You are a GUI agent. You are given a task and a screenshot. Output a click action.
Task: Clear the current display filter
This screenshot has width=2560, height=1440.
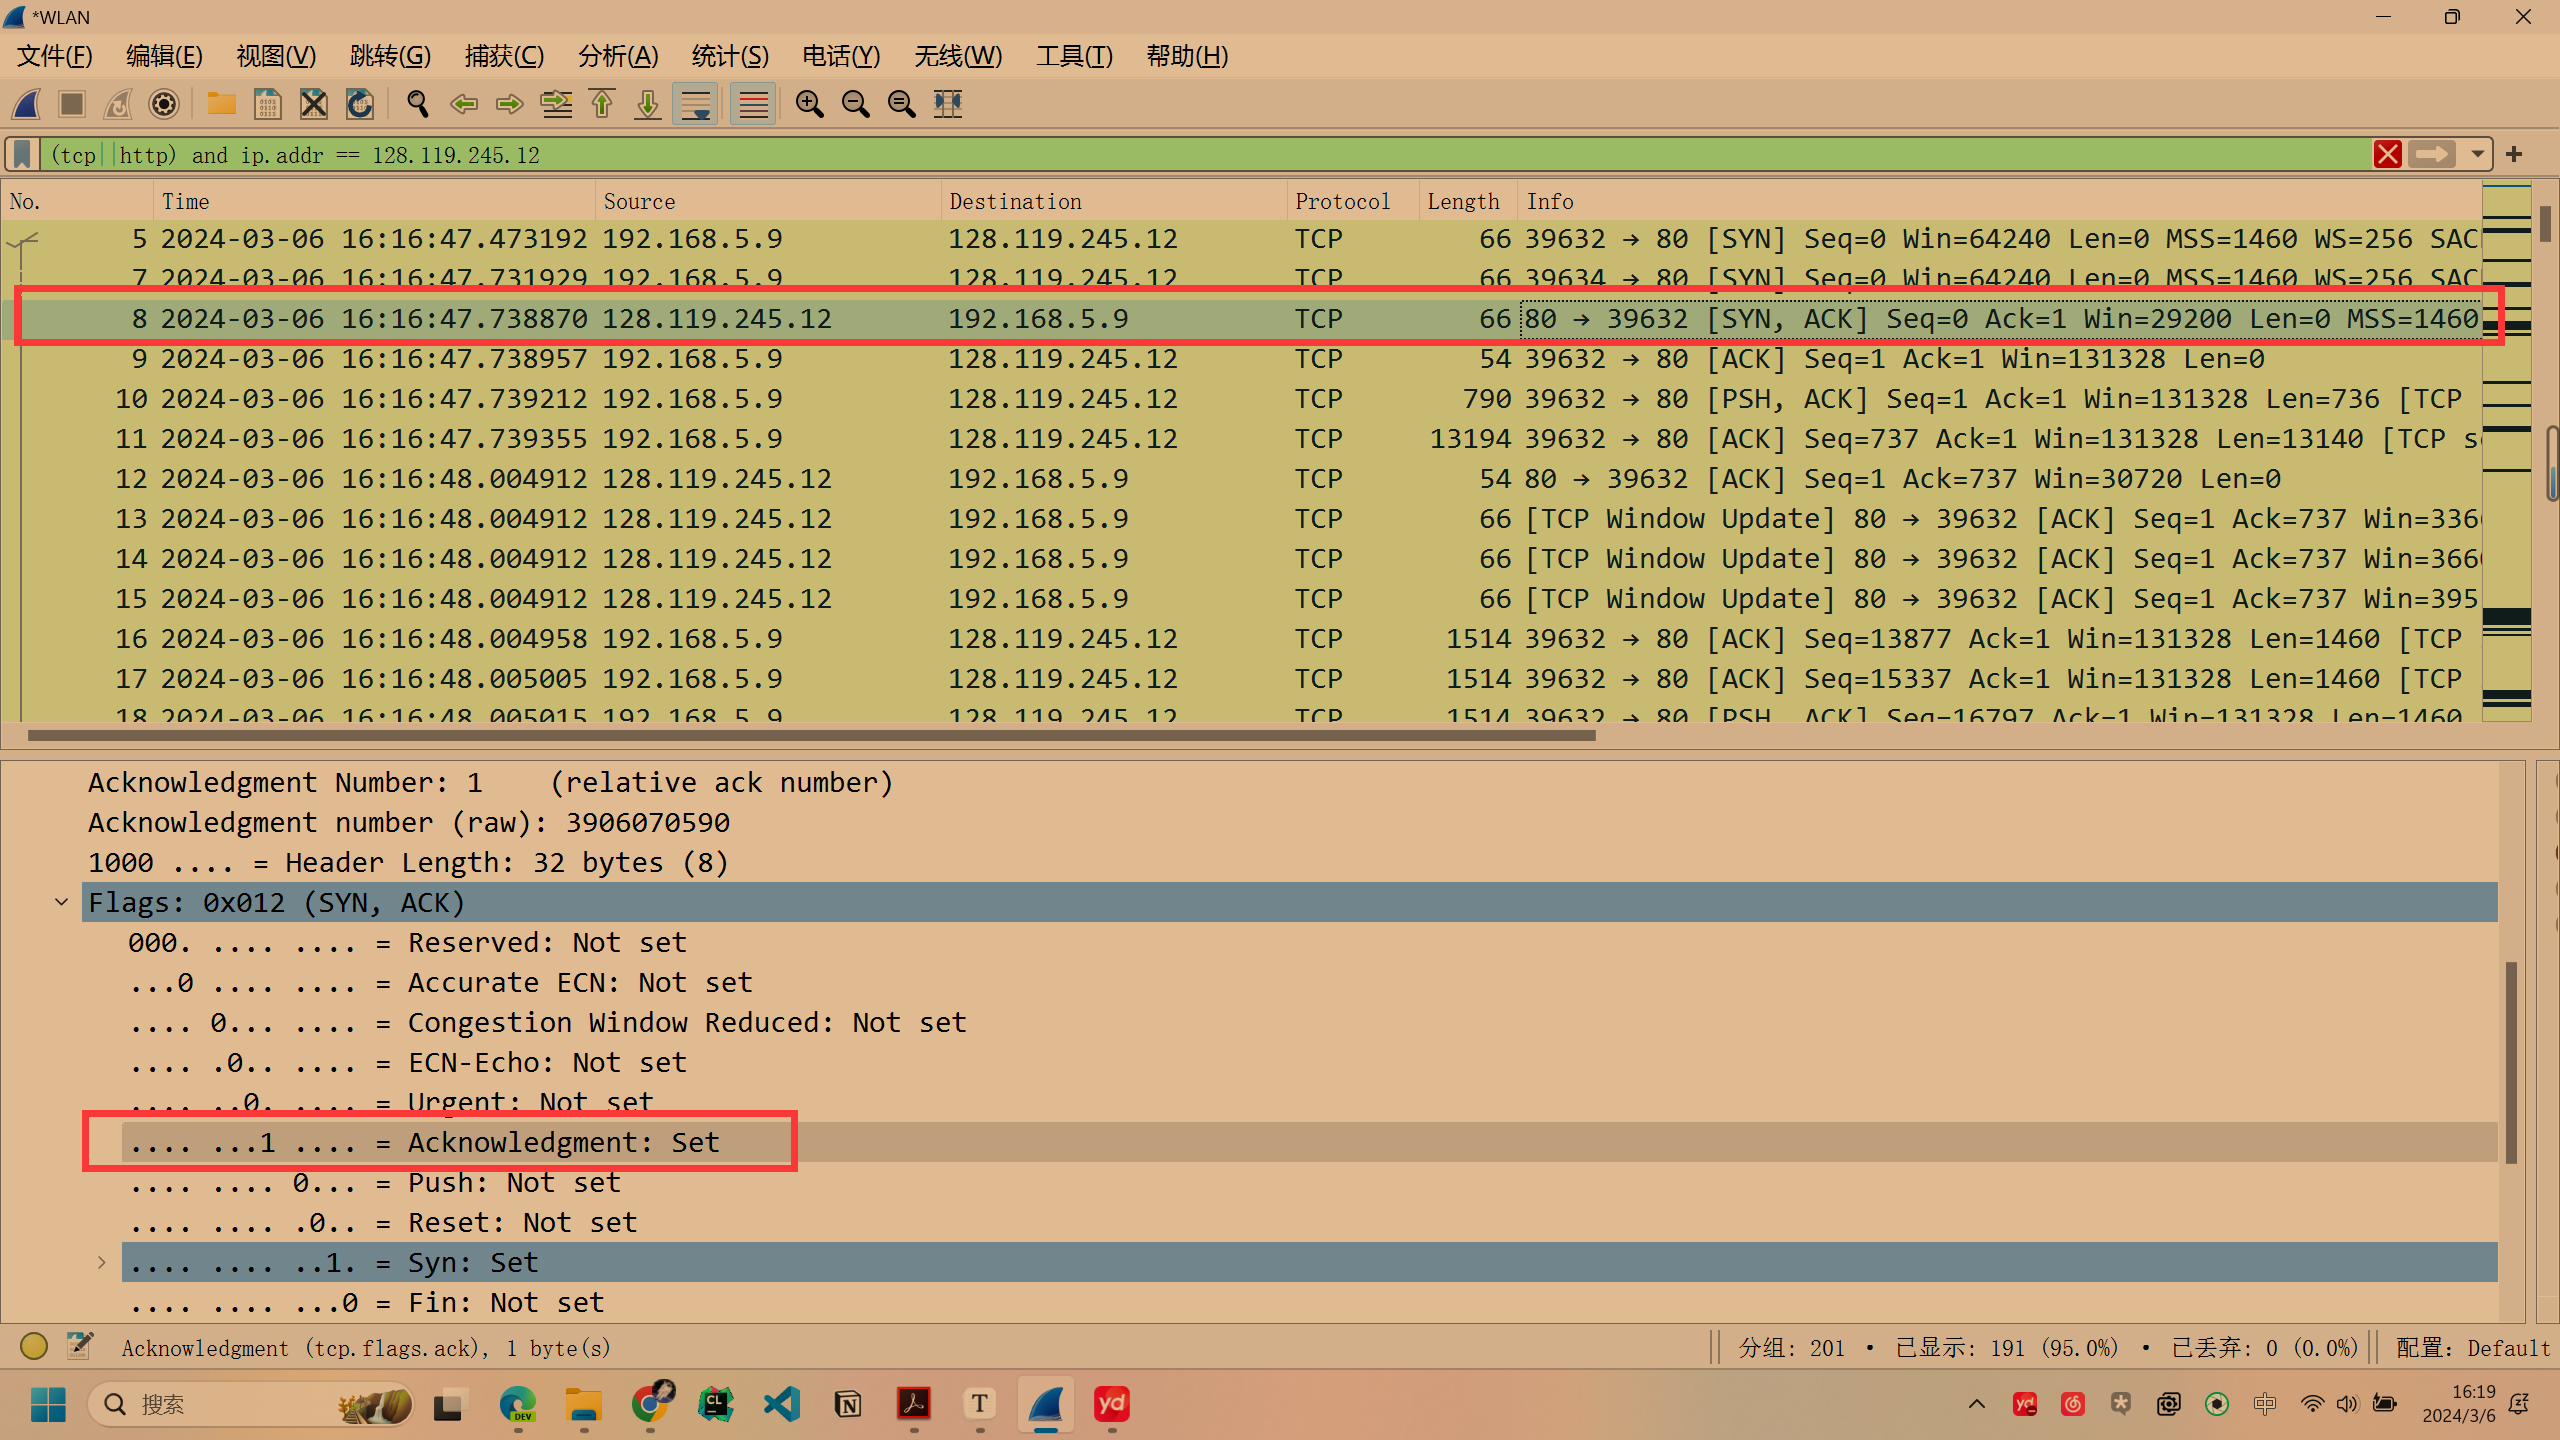tap(2389, 154)
